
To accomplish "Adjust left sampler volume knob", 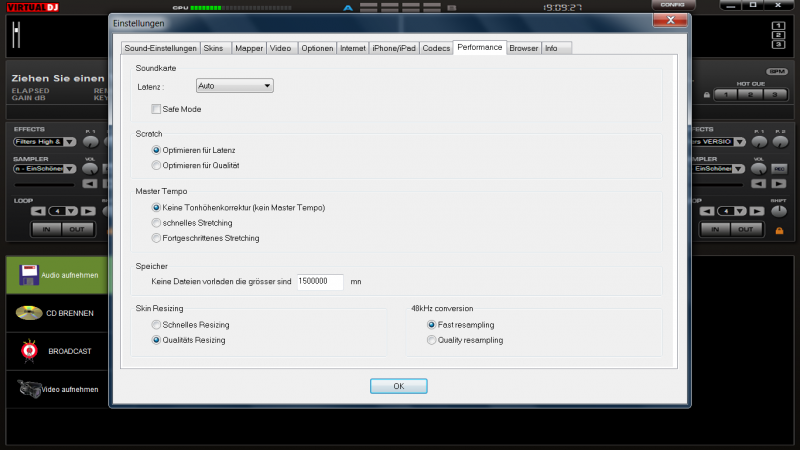I will [90, 169].
